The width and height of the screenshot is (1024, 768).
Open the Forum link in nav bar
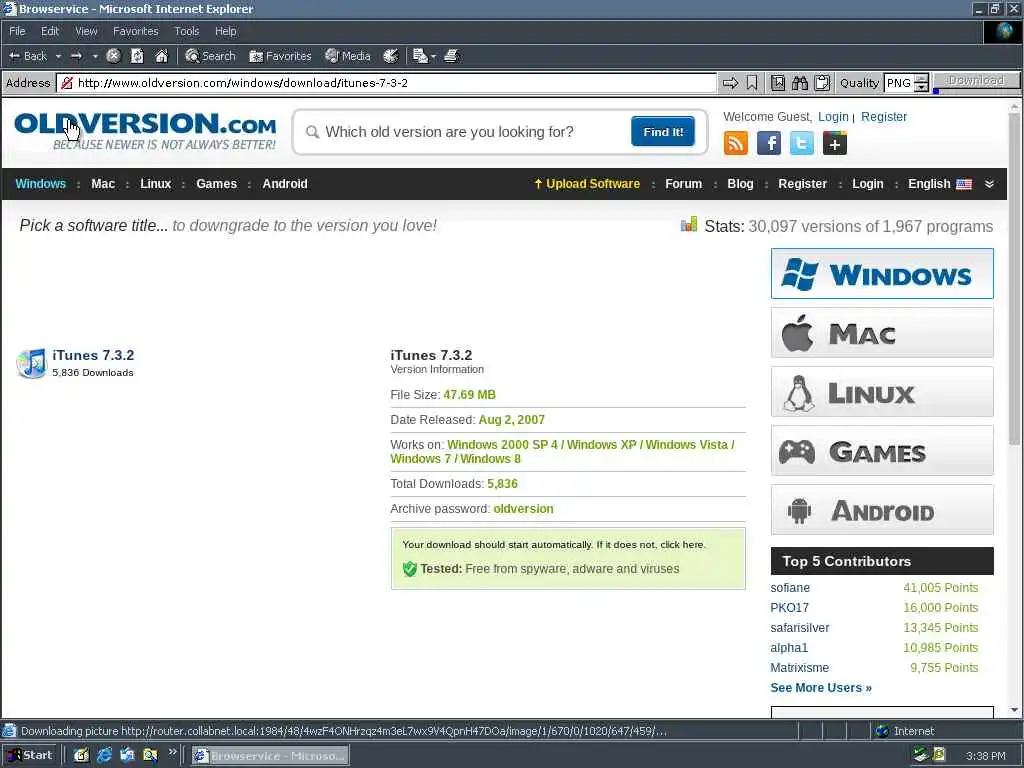683,184
